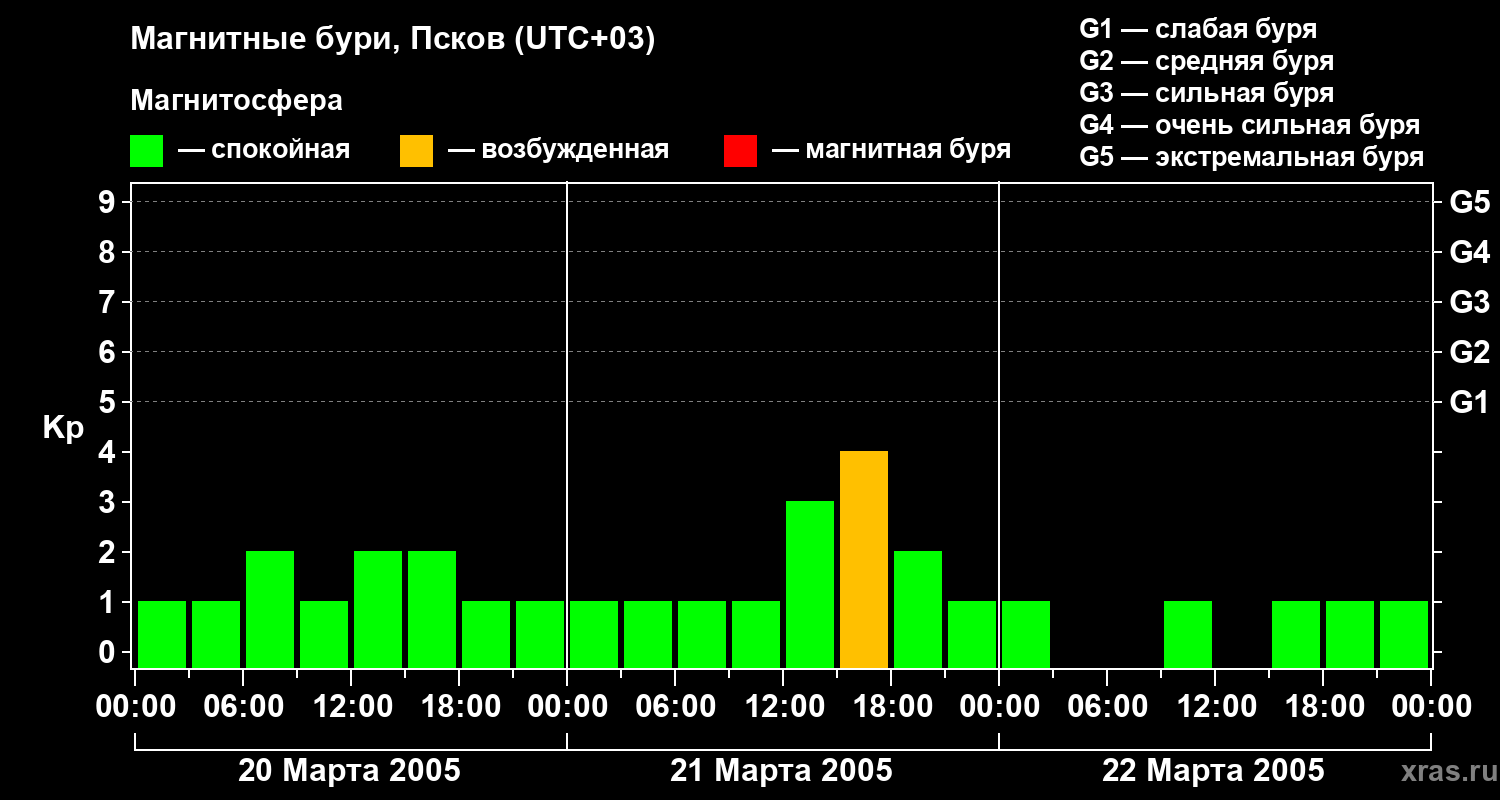Click the G3 label on right axis
Screen dimensions: 1500x800
[1469, 302]
